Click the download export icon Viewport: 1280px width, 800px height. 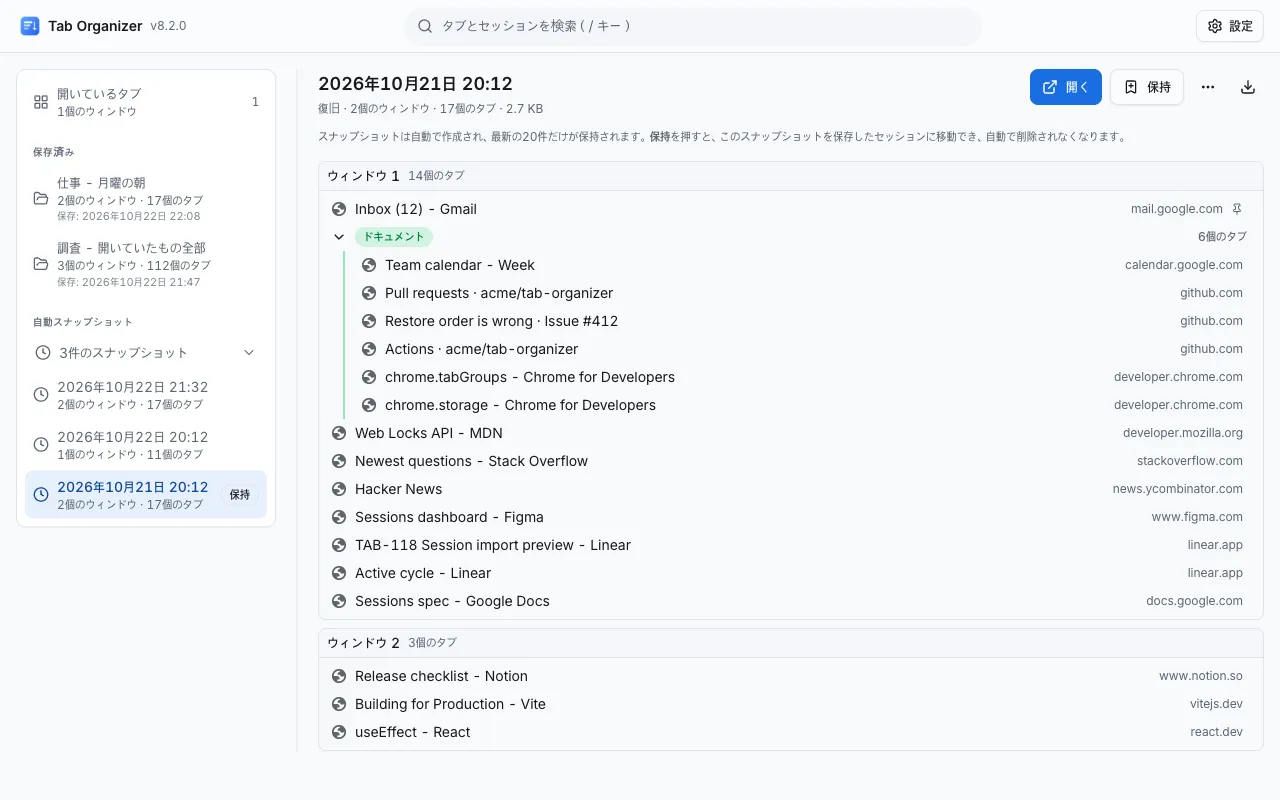click(1248, 87)
